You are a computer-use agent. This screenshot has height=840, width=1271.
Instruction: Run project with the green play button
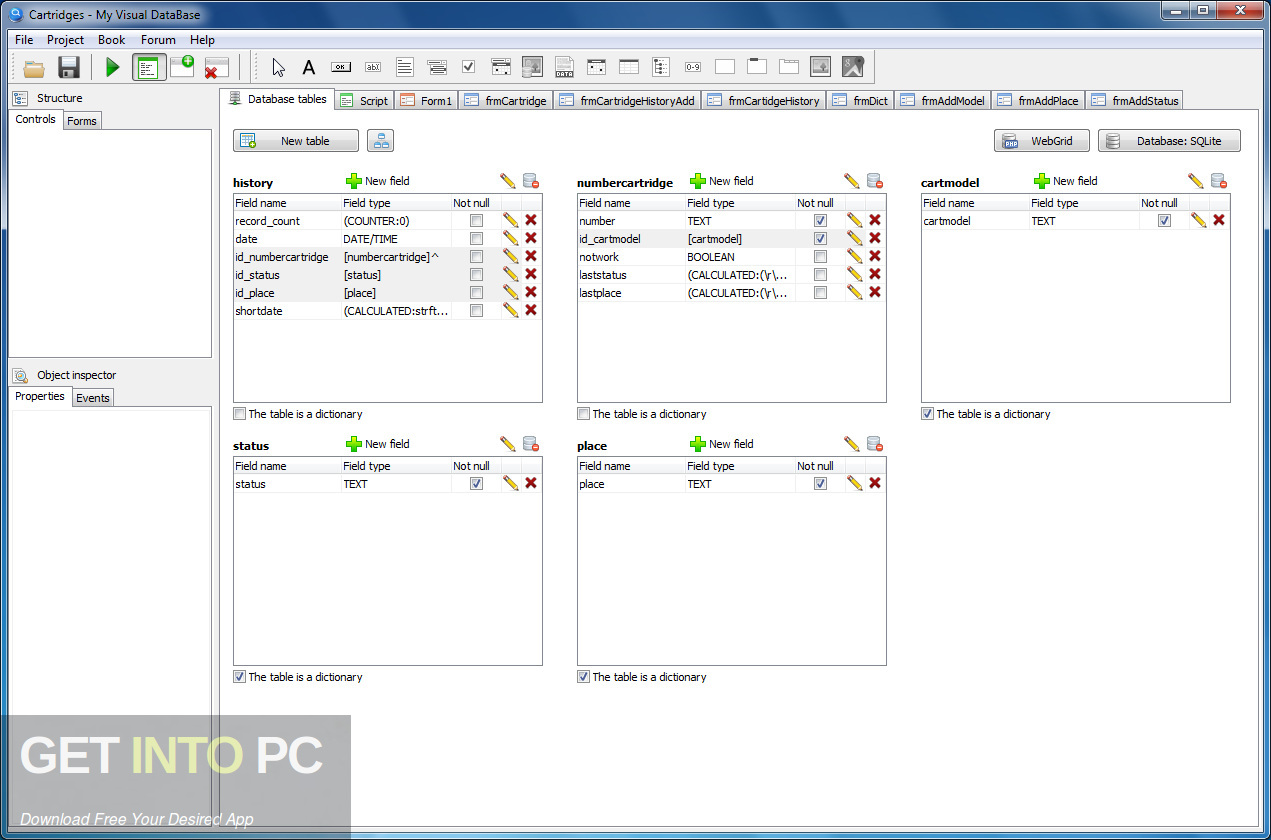pyautogui.click(x=113, y=68)
